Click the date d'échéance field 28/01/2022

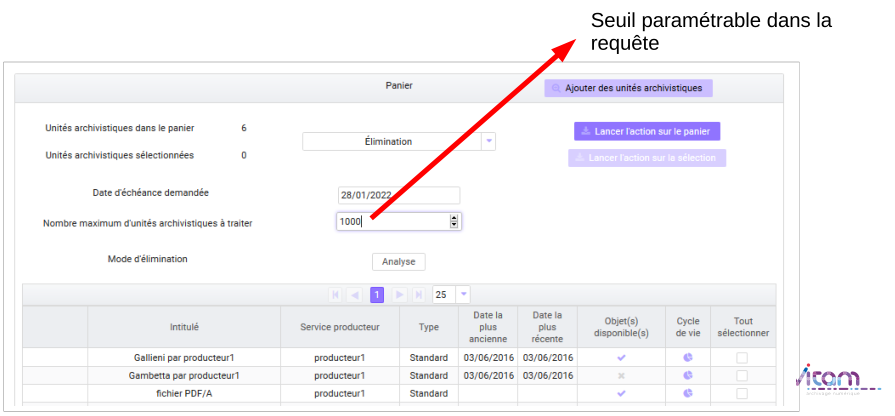[398, 195]
